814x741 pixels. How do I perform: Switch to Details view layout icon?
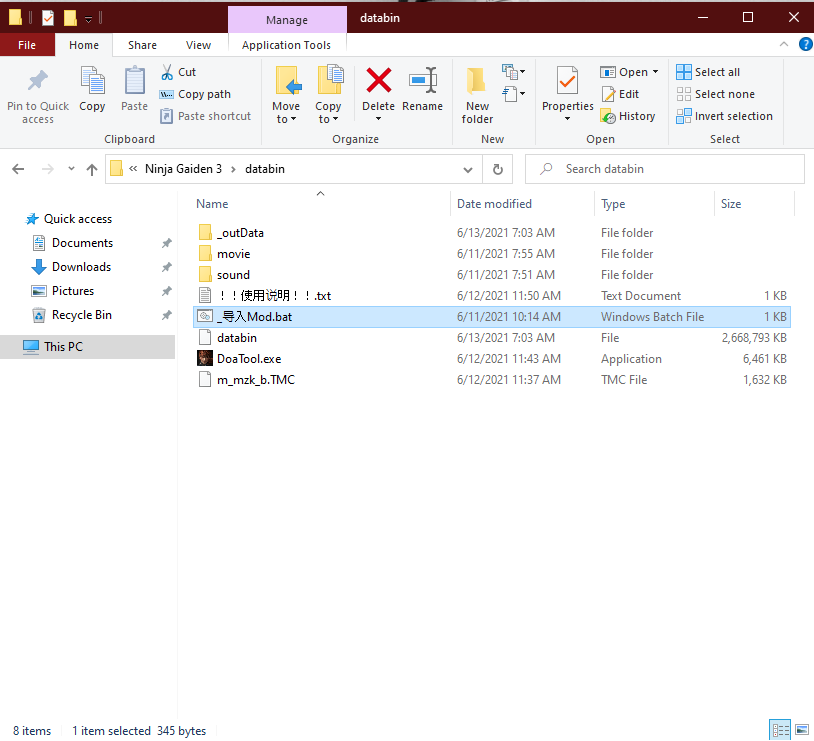780,730
